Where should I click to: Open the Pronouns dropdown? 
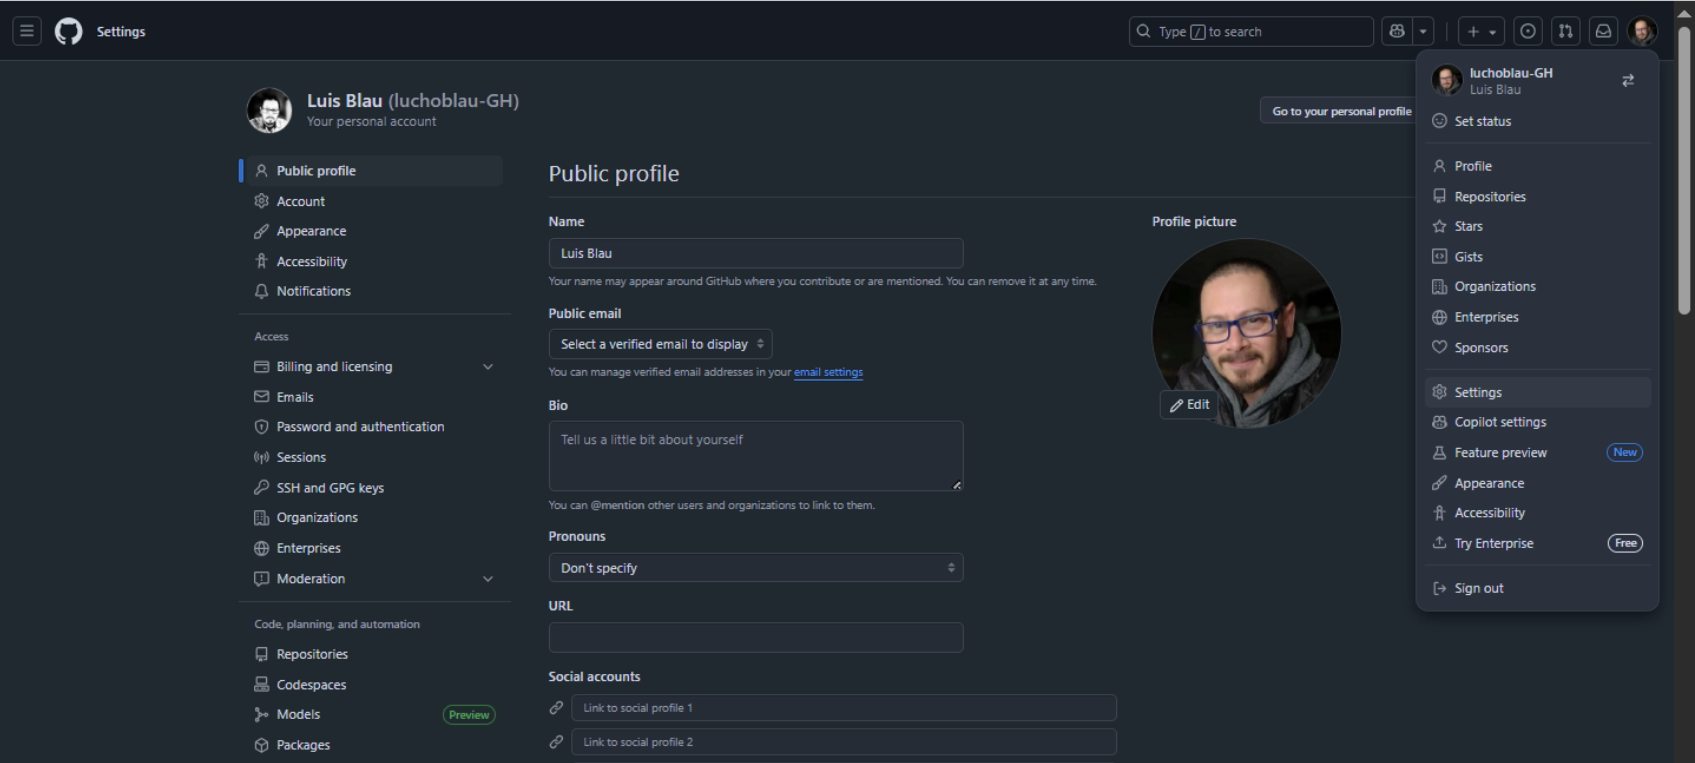(x=755, y=568)
